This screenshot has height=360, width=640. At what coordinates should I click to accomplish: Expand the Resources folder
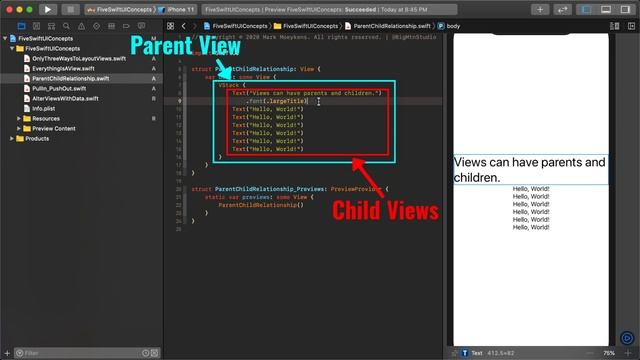coord(19,118)
